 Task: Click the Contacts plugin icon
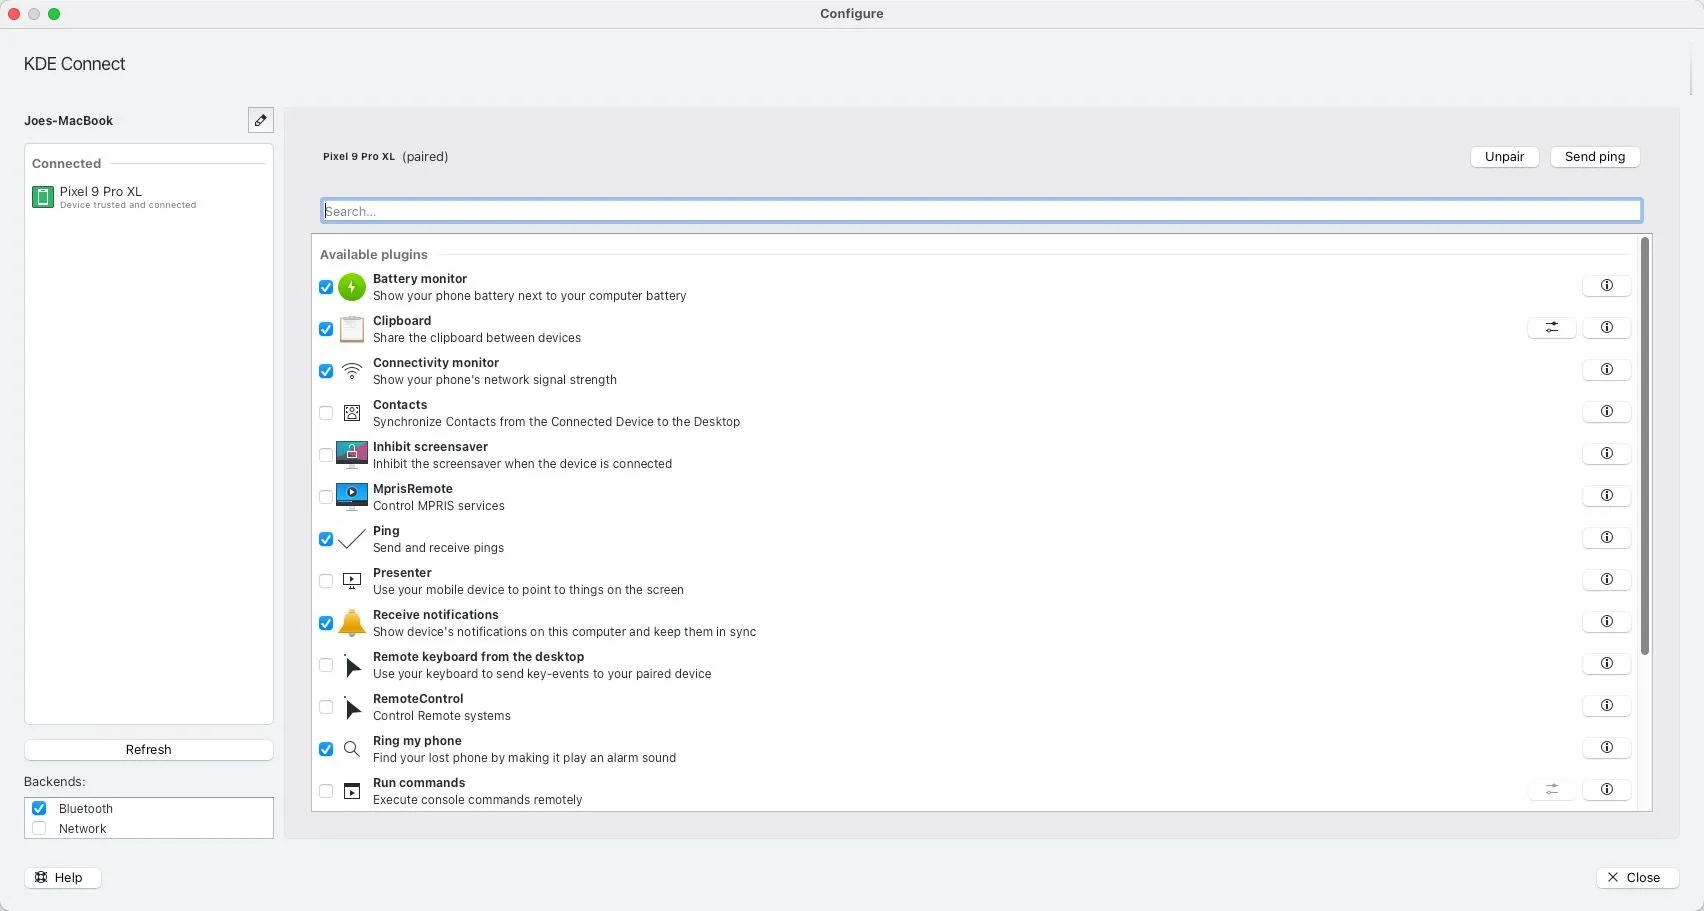352,413
